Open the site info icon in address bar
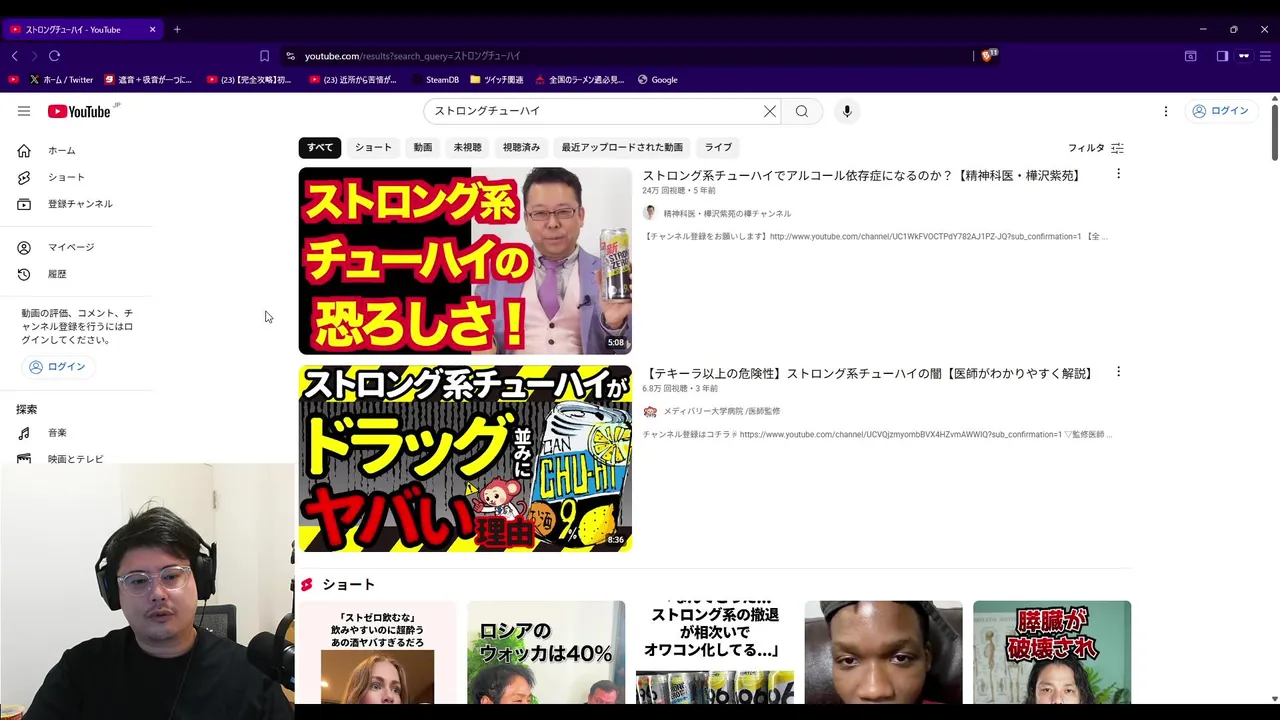This screenshot has width=1280, height=720. [x=291, y=56]
